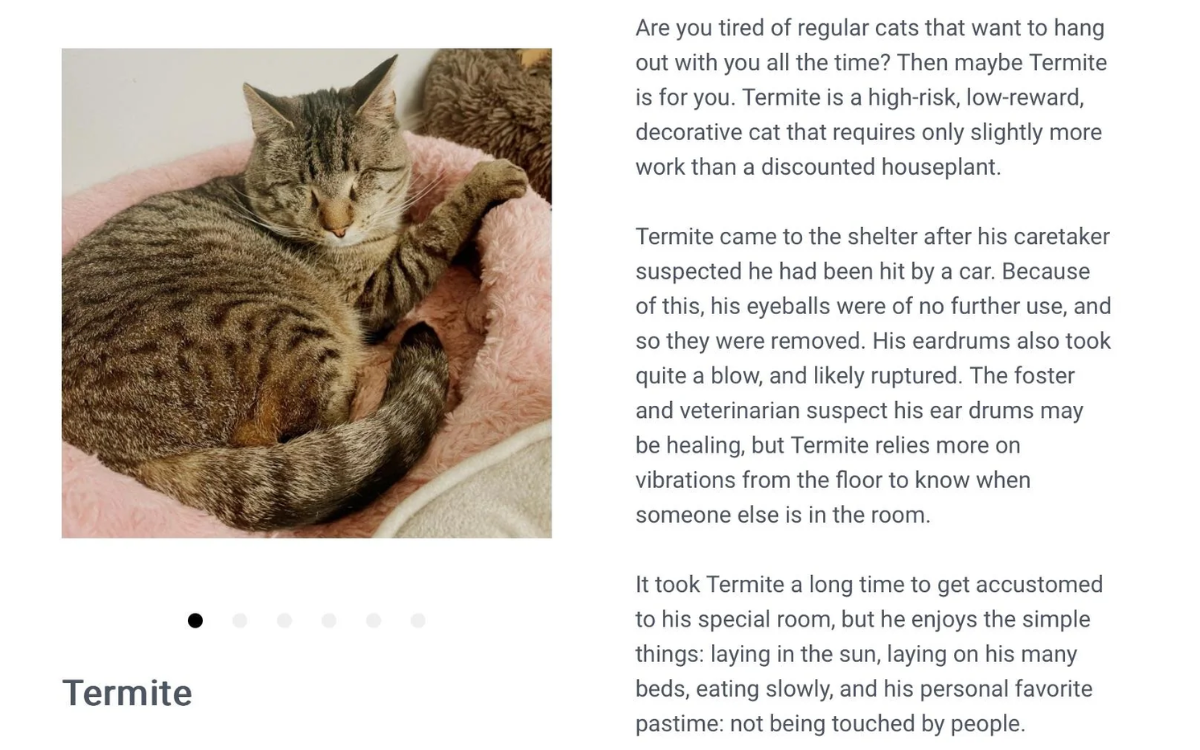This screenshot has height=750, width=1200.
Task: Click the currently active black dot
Action: click(196, 620)
